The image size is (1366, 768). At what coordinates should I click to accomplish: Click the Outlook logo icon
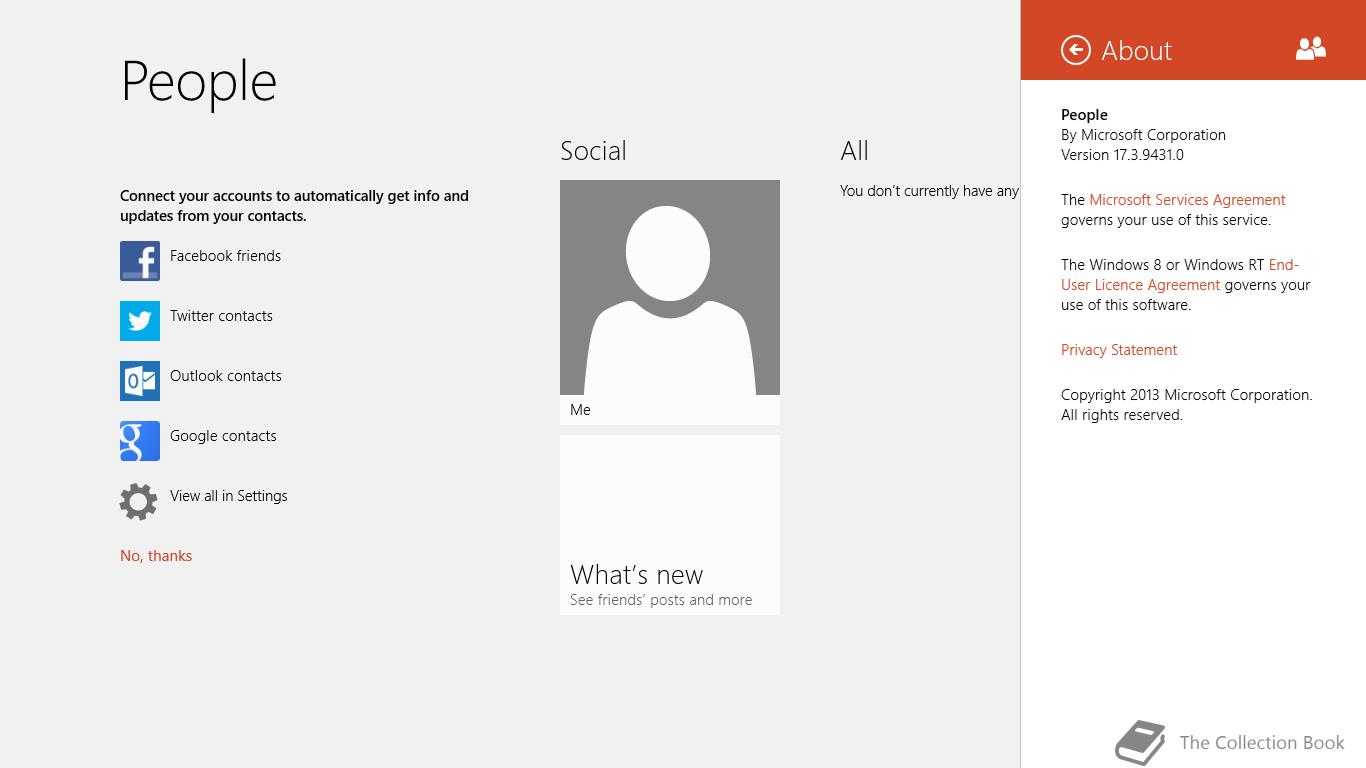point(140,381)
